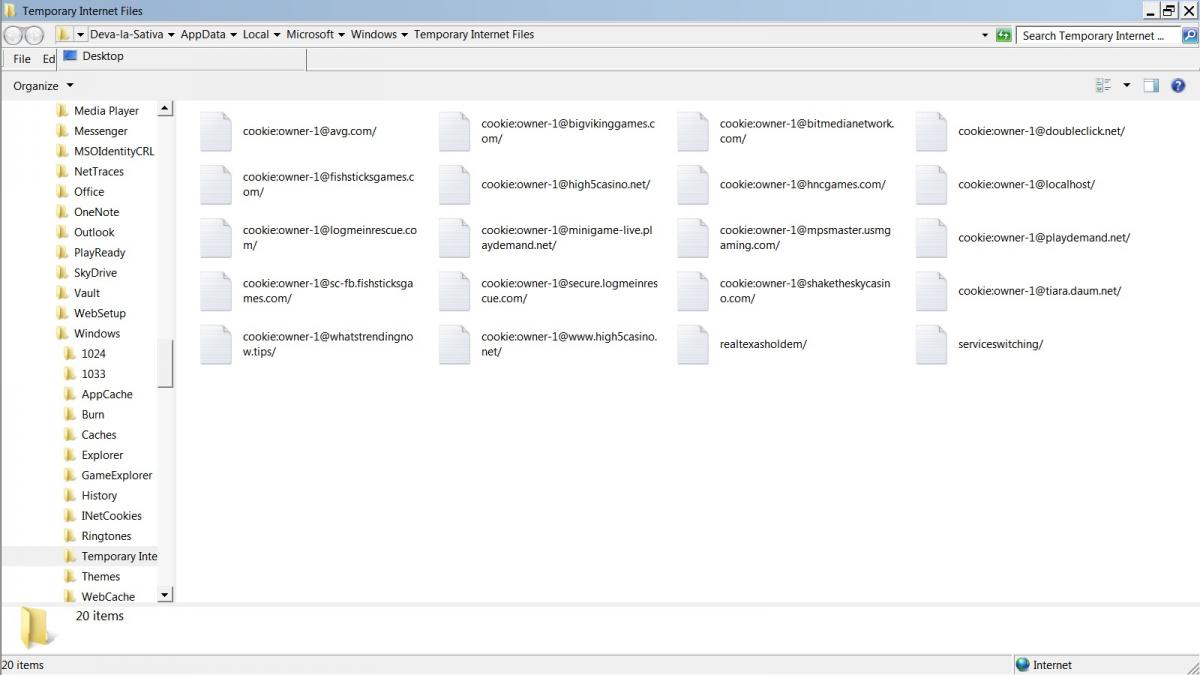Click the green refresh icon in address bar
Screen dimensions: 1200x675
[x=1004, y=35]
